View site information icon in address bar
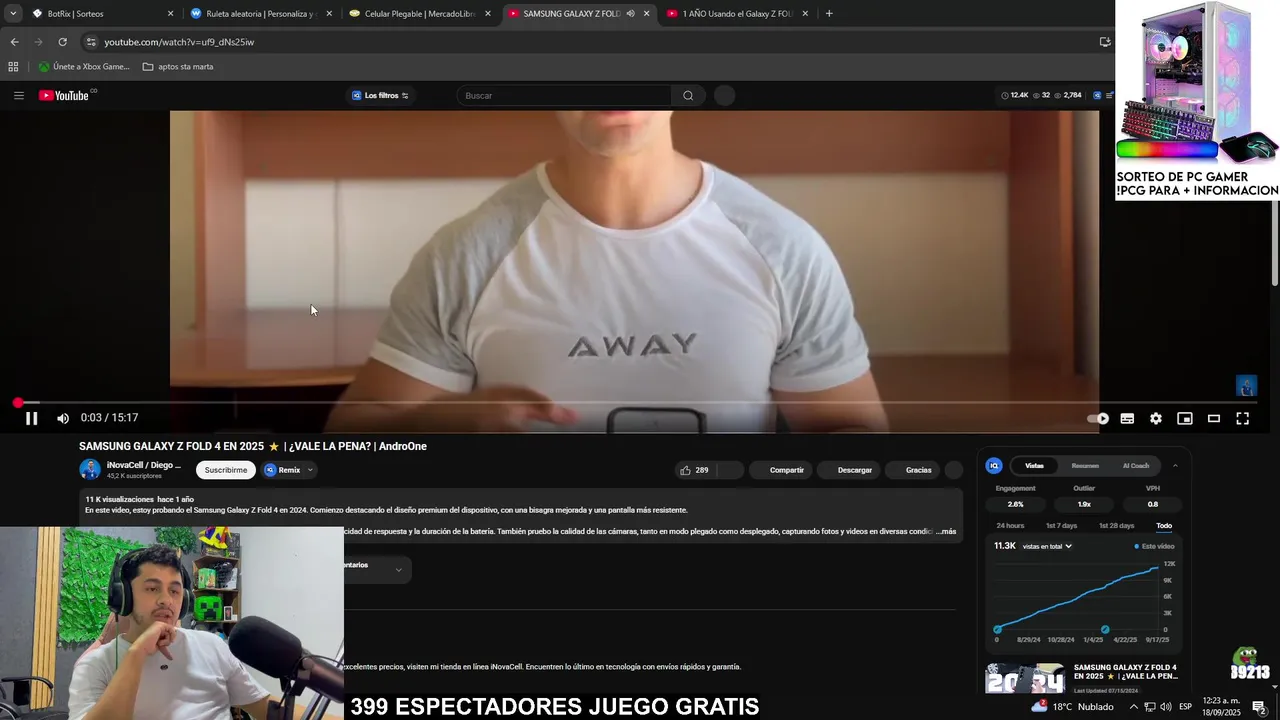Screen dimensions: 1280x720 coord(91,42)
